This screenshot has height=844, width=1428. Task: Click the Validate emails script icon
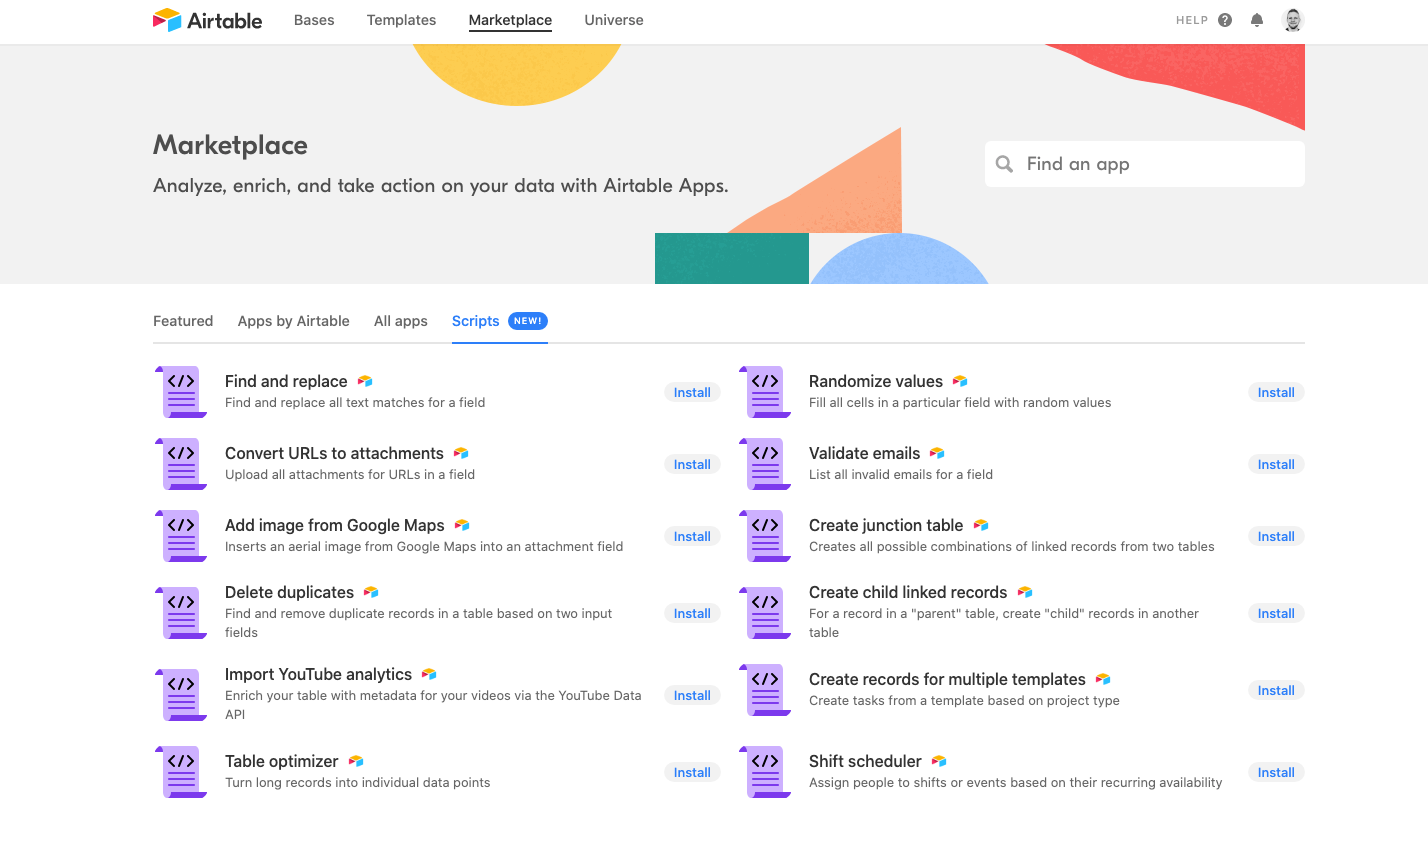coord(765,464)
